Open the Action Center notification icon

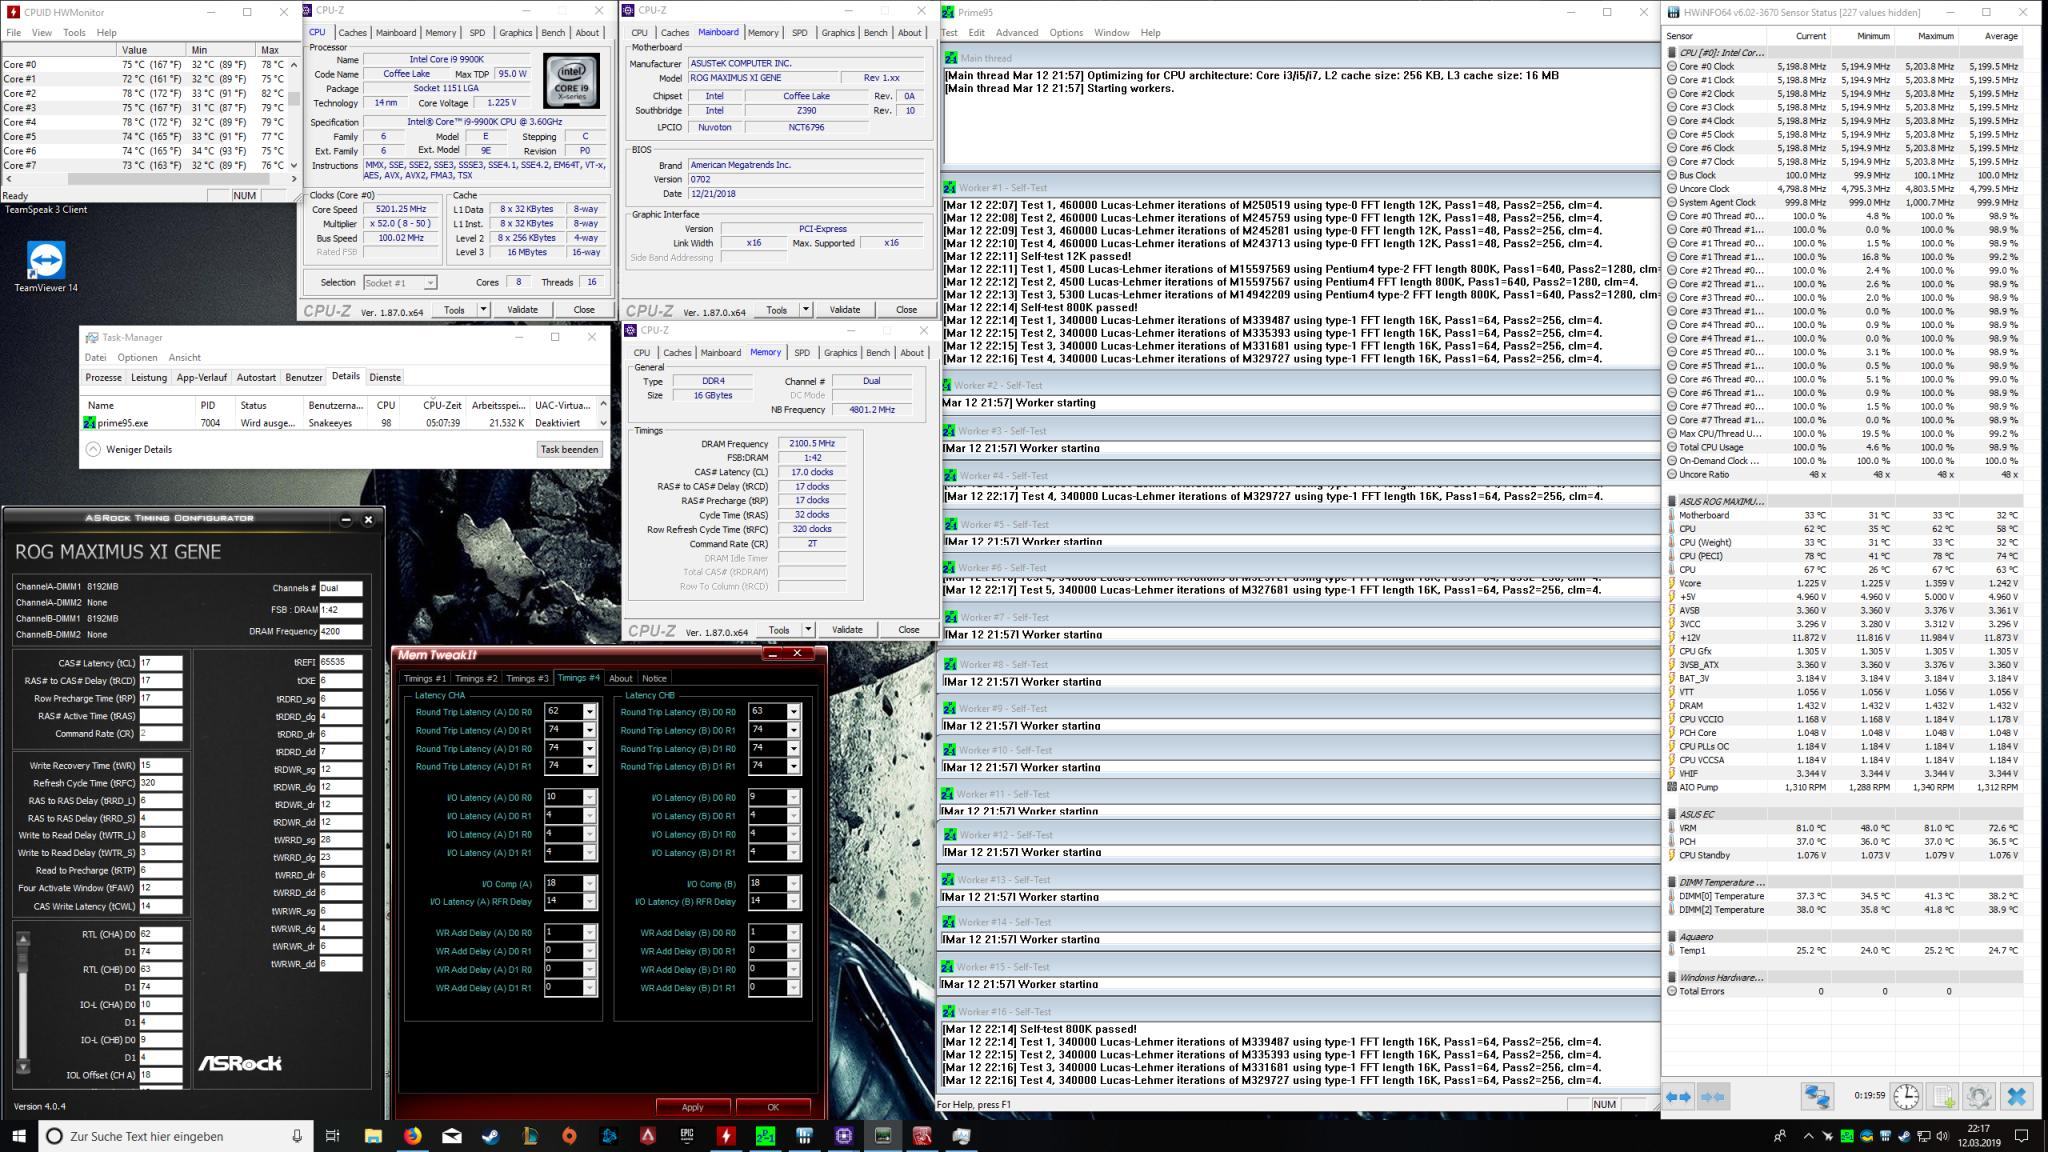click(2021, 1136)
